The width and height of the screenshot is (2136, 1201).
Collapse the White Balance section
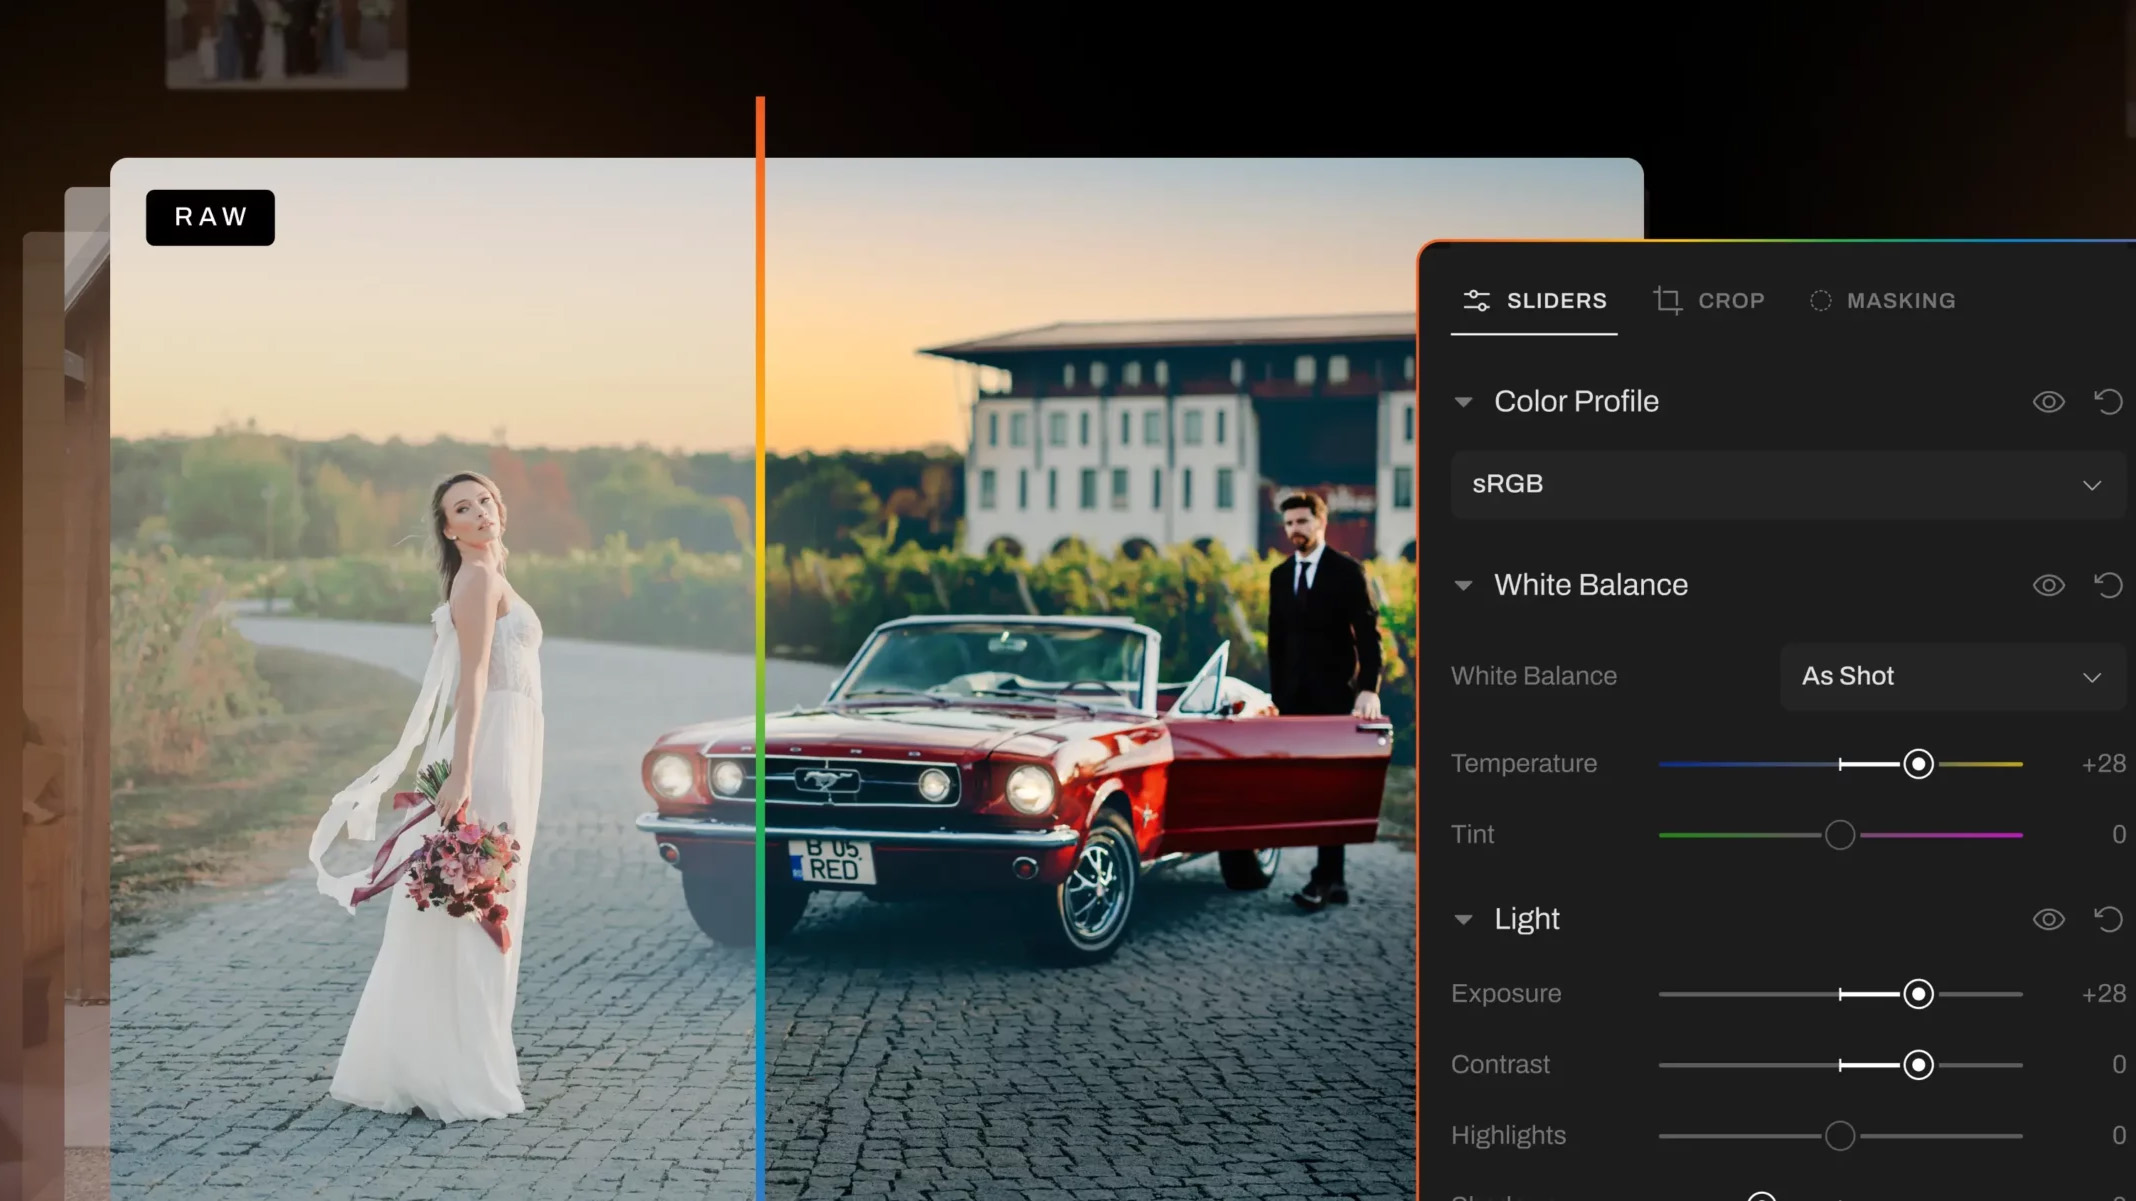[1463, 586]
